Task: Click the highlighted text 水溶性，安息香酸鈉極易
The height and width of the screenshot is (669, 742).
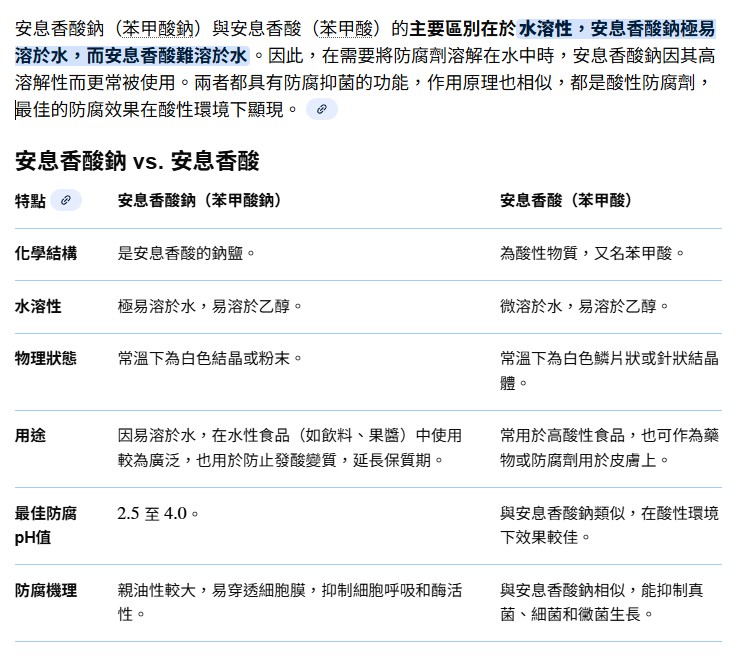Action: pyautogui.click(x=615, y=27)
